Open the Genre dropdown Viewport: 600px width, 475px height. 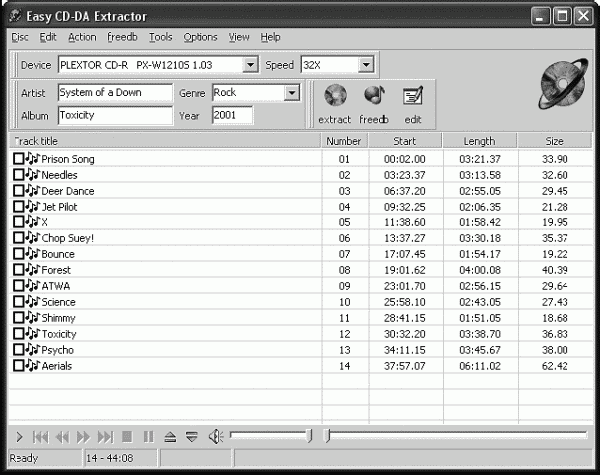[x=292, y=93]
